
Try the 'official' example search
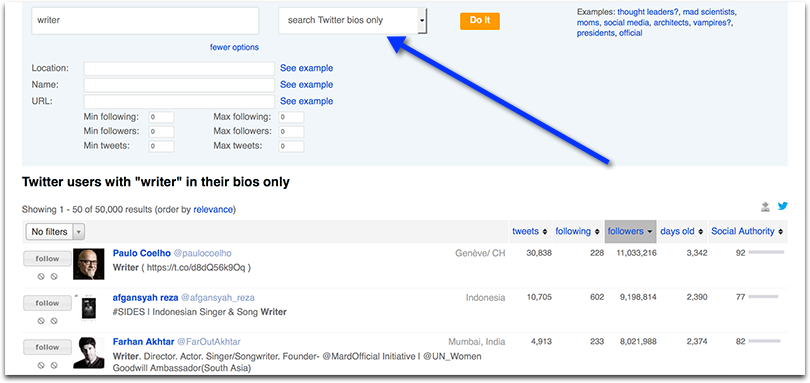tap(631, 33)
